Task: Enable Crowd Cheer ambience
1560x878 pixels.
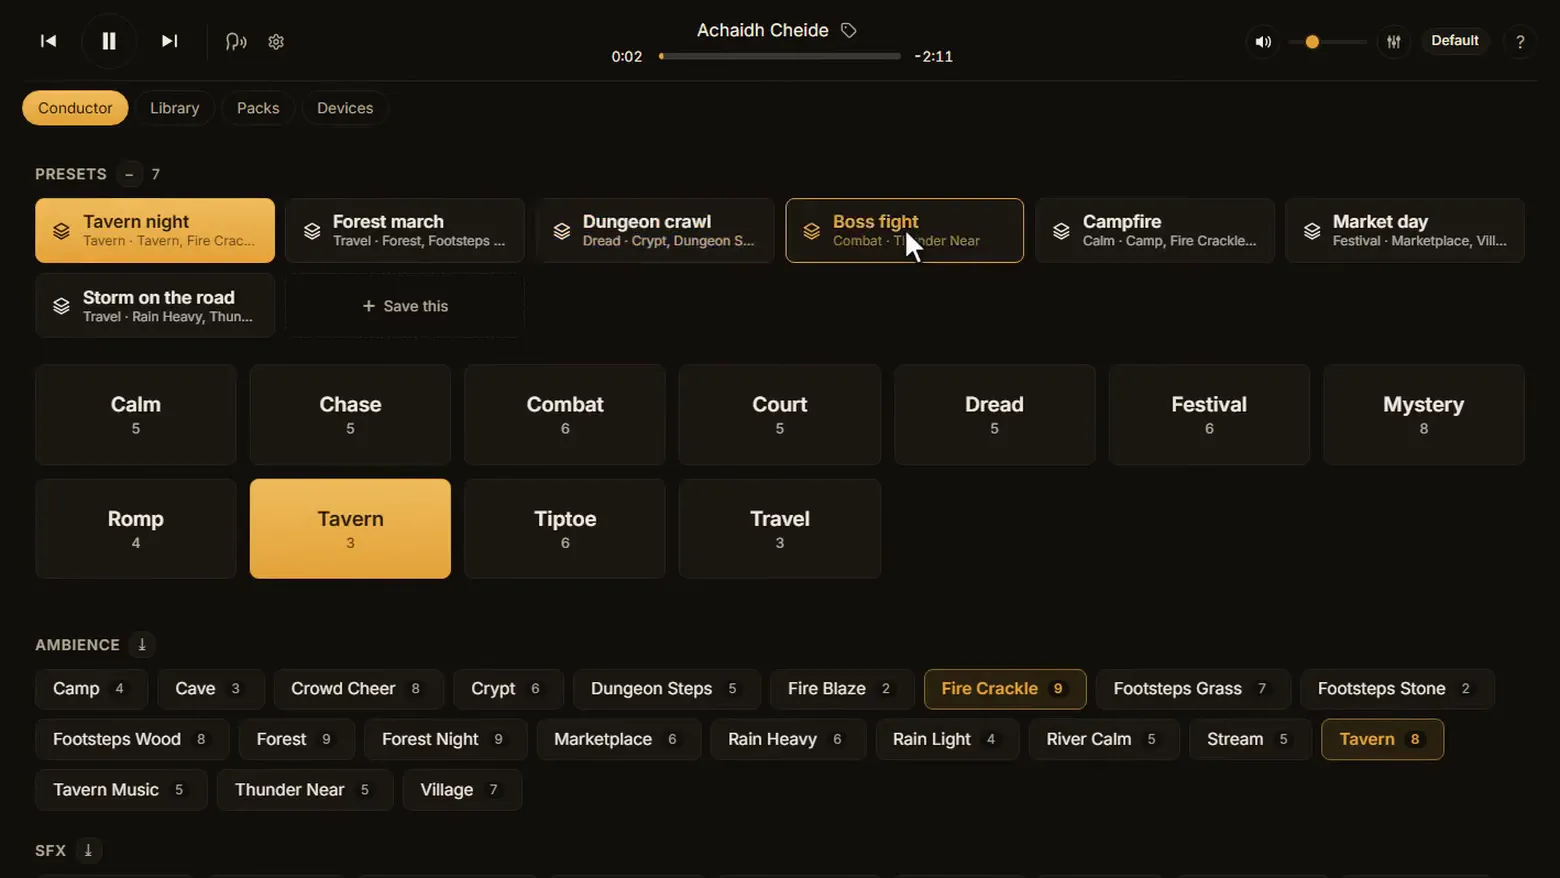Action: 357,689
